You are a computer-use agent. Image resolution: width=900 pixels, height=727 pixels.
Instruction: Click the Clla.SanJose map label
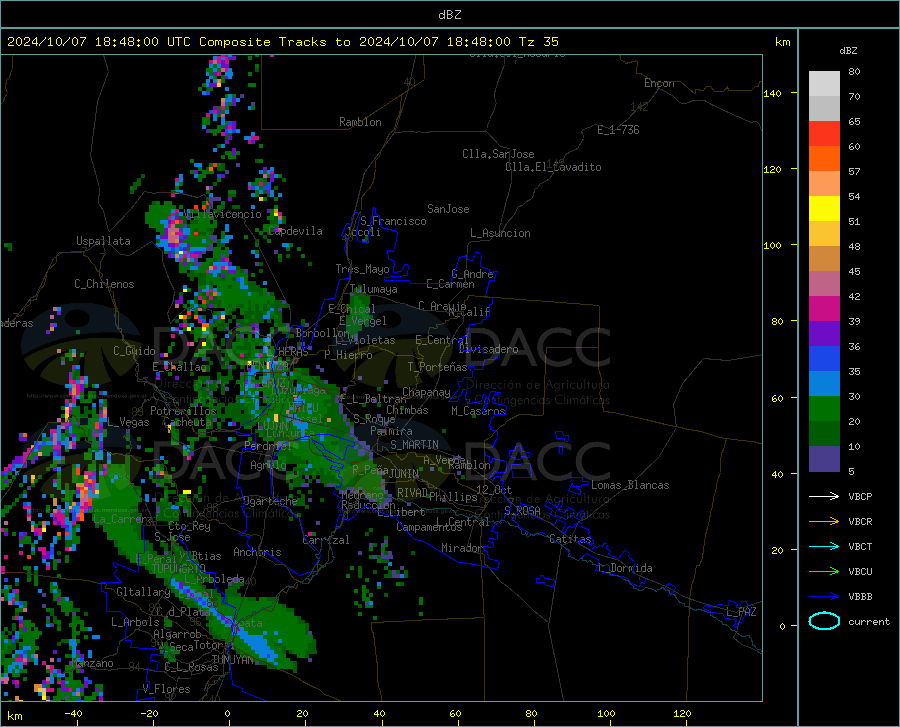pyautogui.click(x=498, y=154)
